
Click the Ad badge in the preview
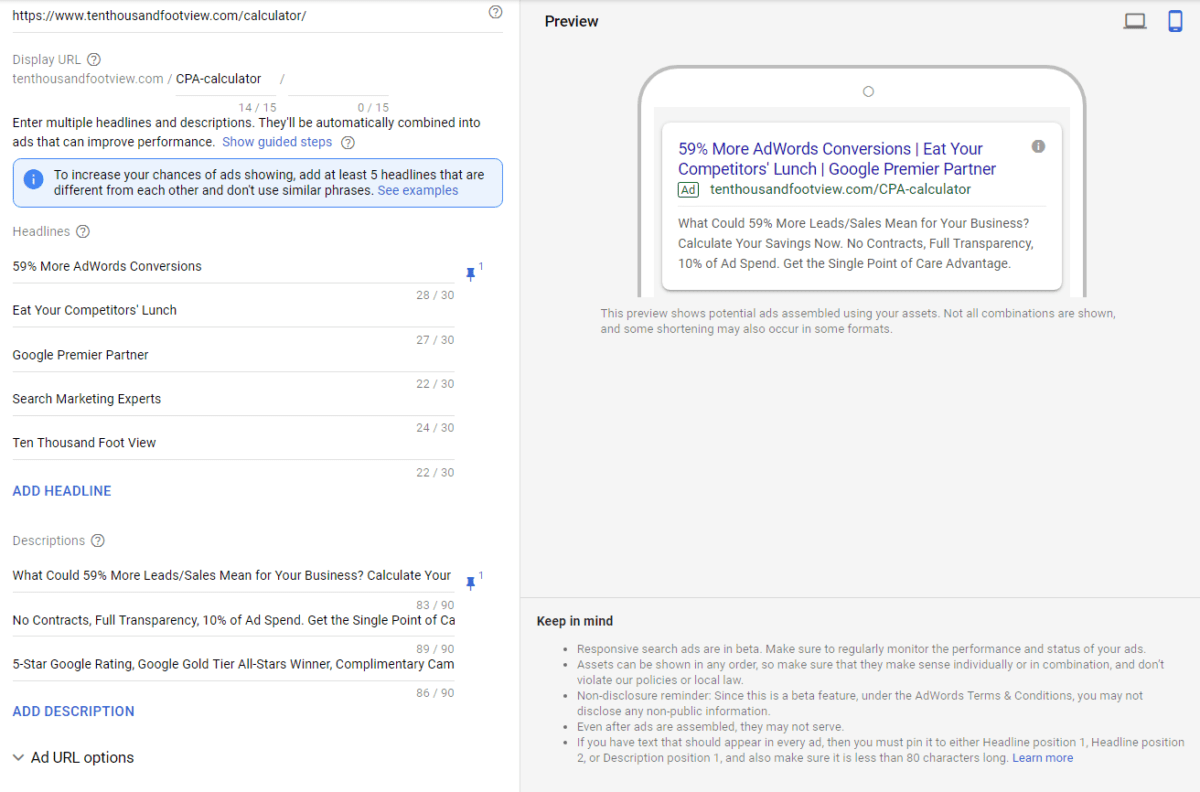pyautogui.click(x=688, y=189)
